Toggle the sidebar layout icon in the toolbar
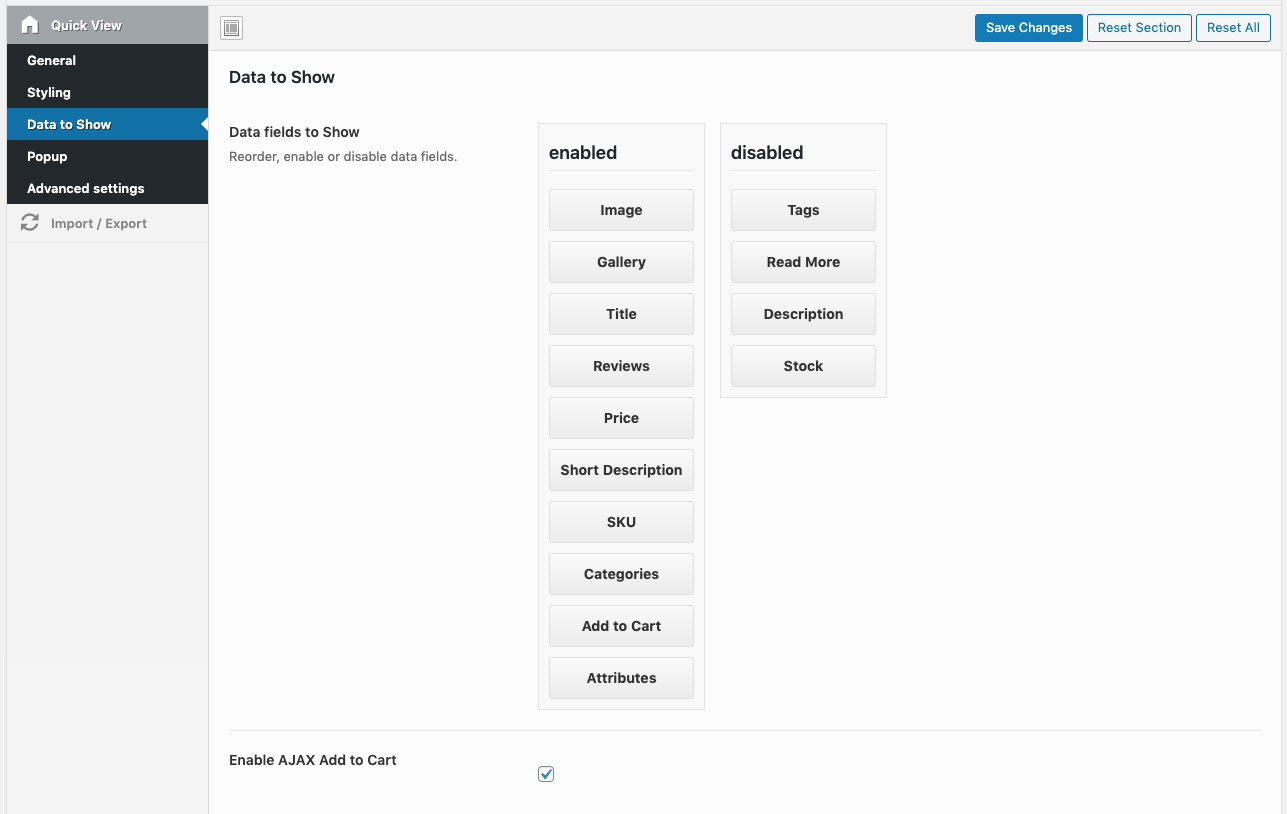 [x=231, y=27]
